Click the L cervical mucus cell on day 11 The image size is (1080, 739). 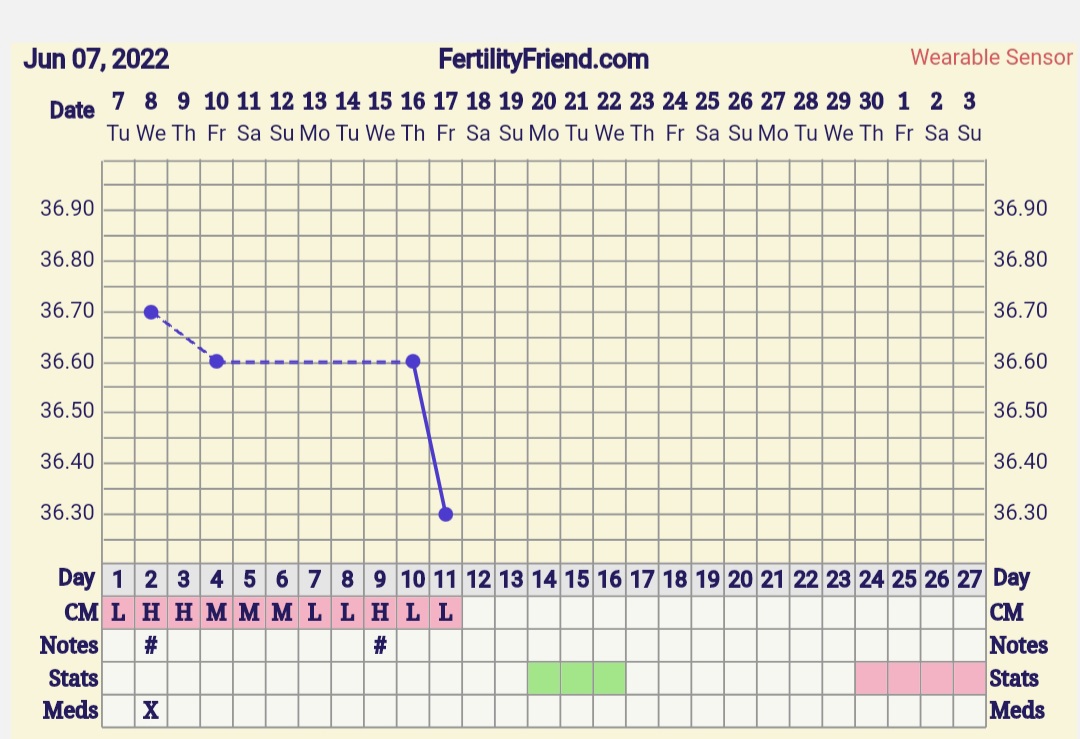click(x=446, y=612)
